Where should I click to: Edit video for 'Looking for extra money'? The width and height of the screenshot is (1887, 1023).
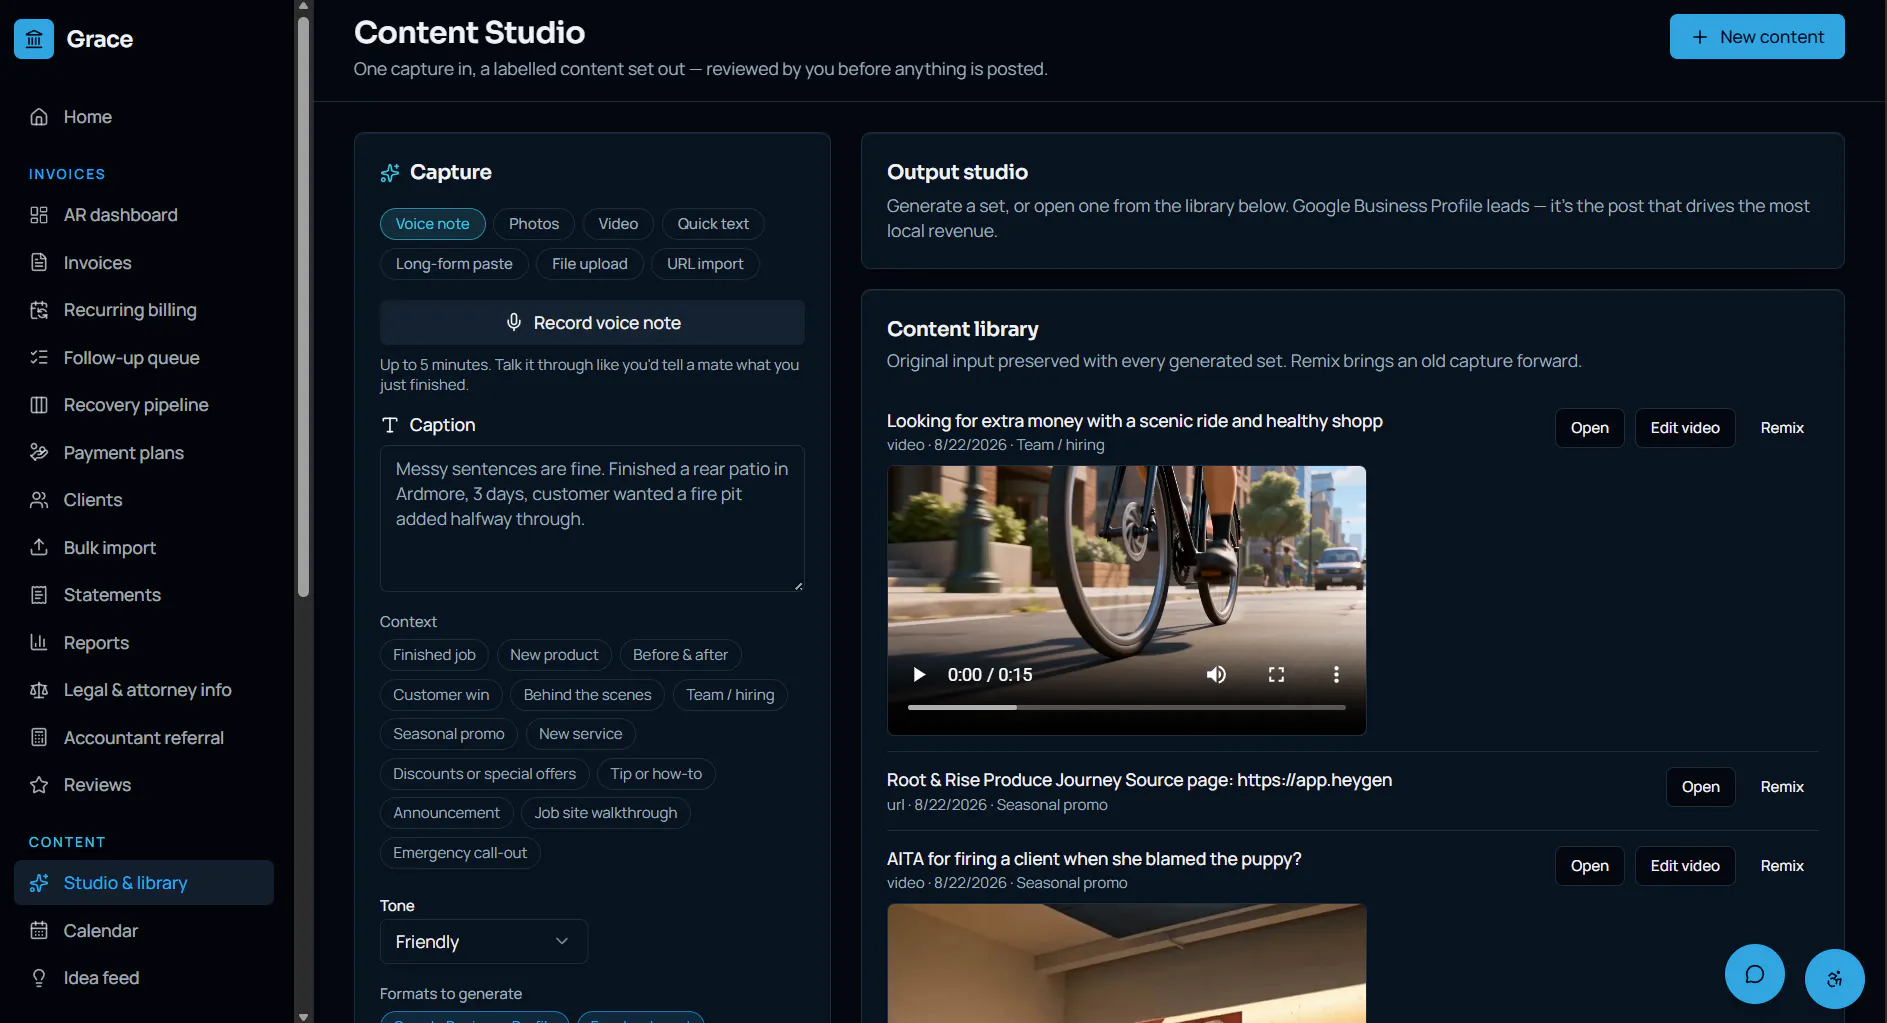coord(1685,428)
